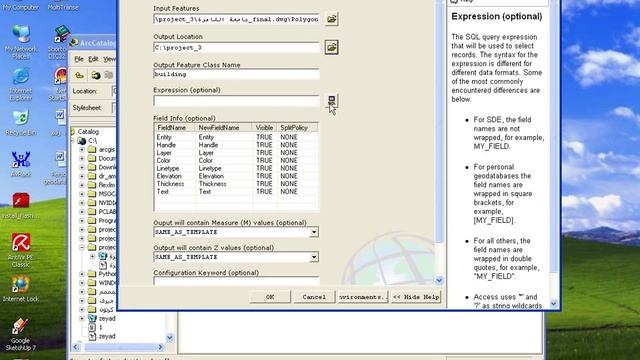Open the AirRoad desktop shortcut

pyautogui.click(x=20, y=164)
